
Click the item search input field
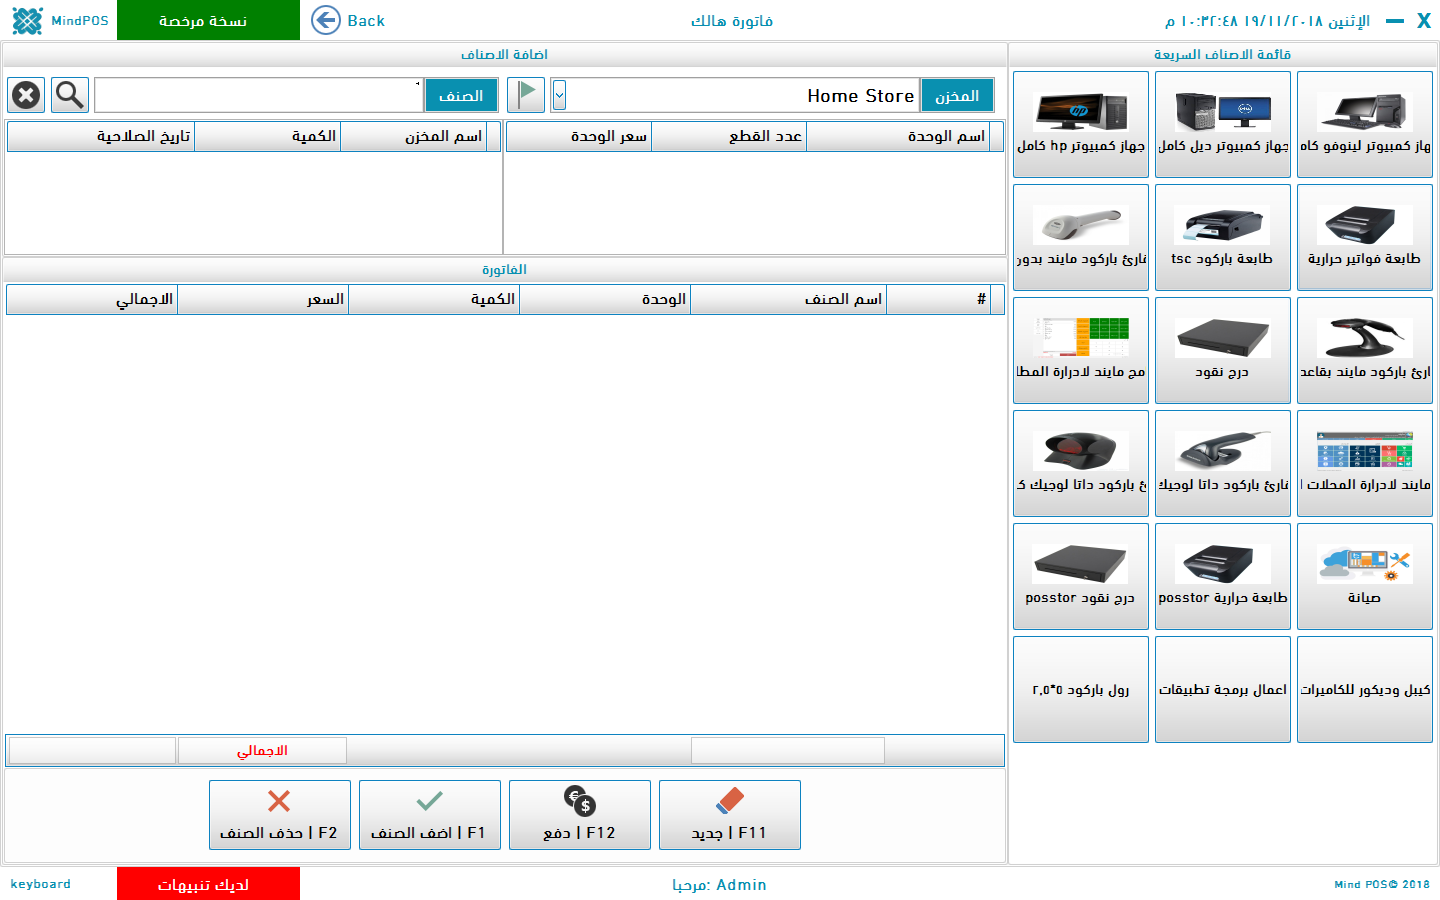(258, 95)
